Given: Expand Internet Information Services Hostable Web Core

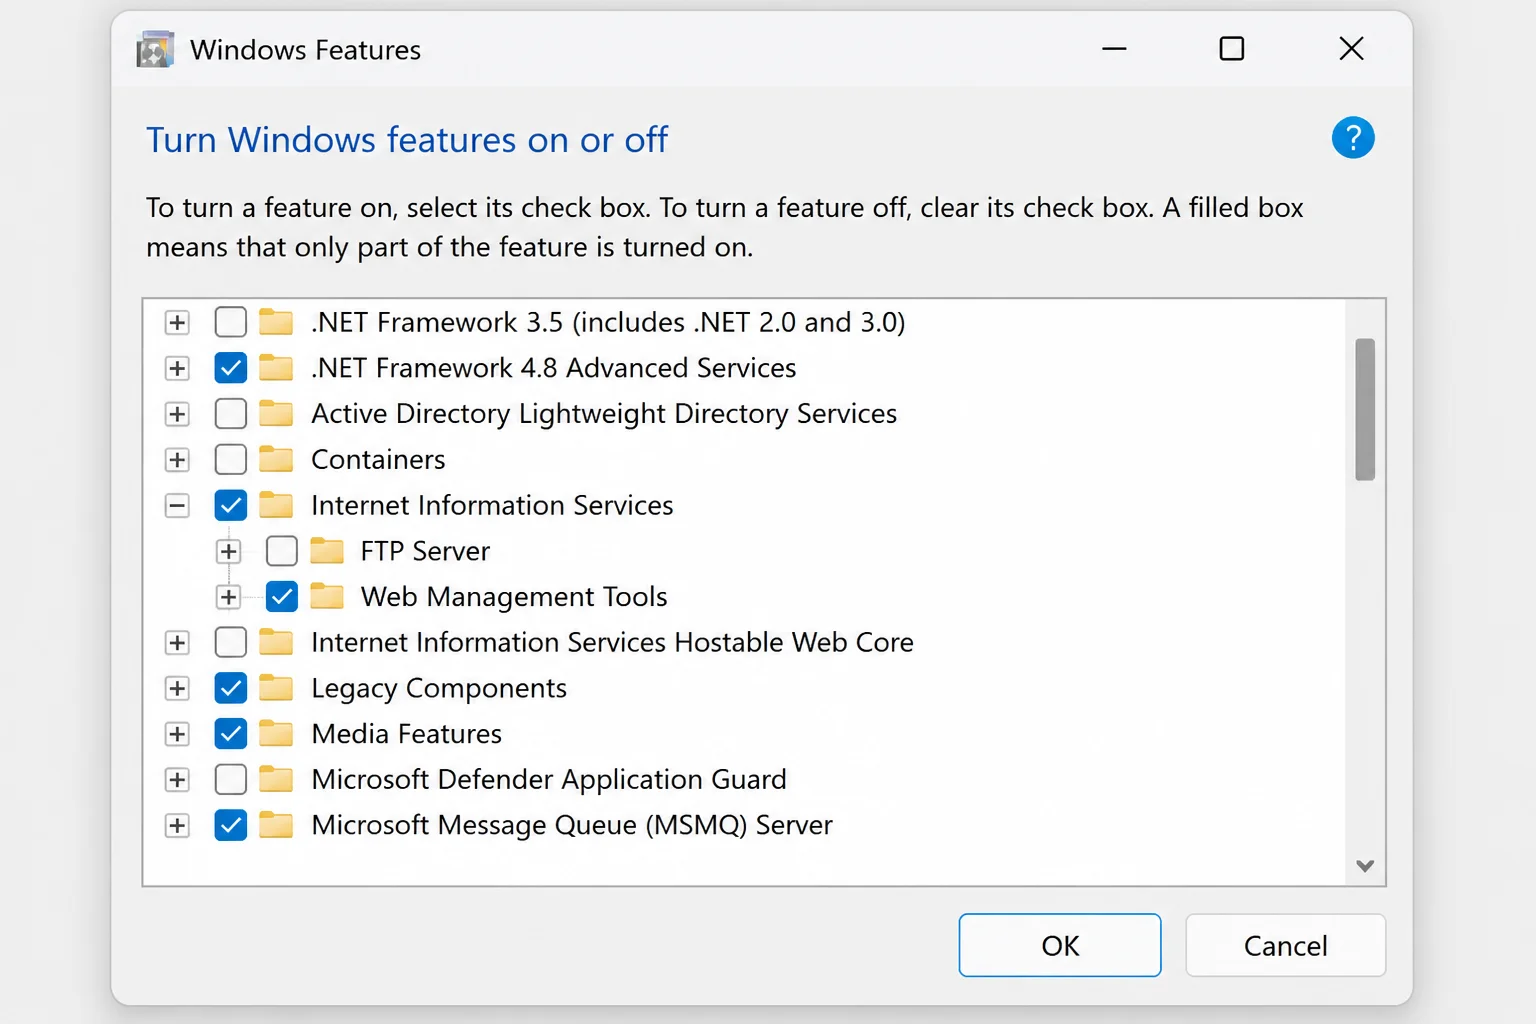Looking at the screenshot, I should coord(177,642).
